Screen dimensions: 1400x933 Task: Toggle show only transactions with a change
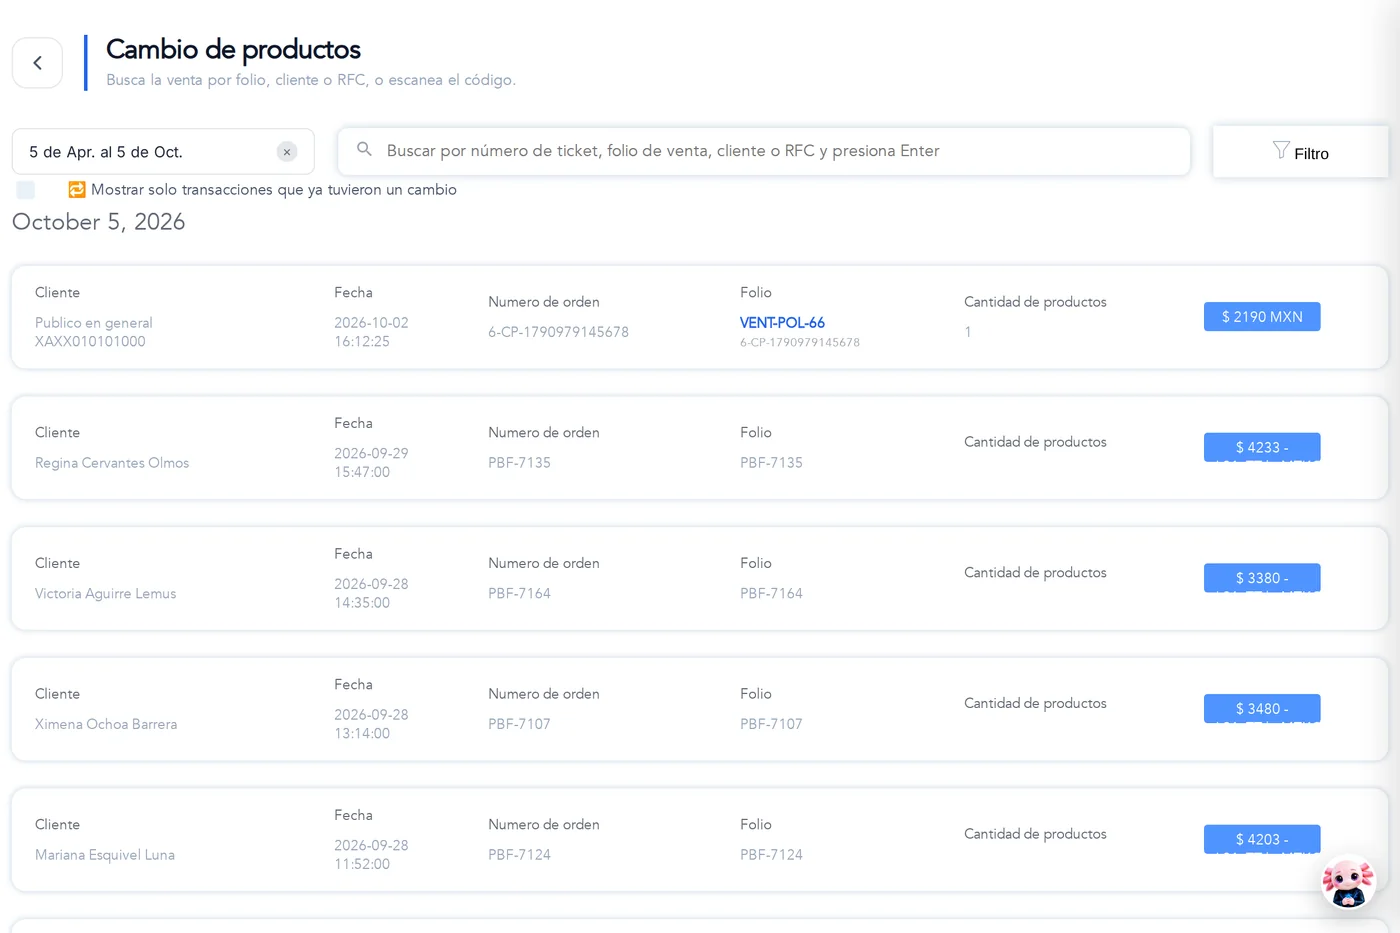[26, 190]
